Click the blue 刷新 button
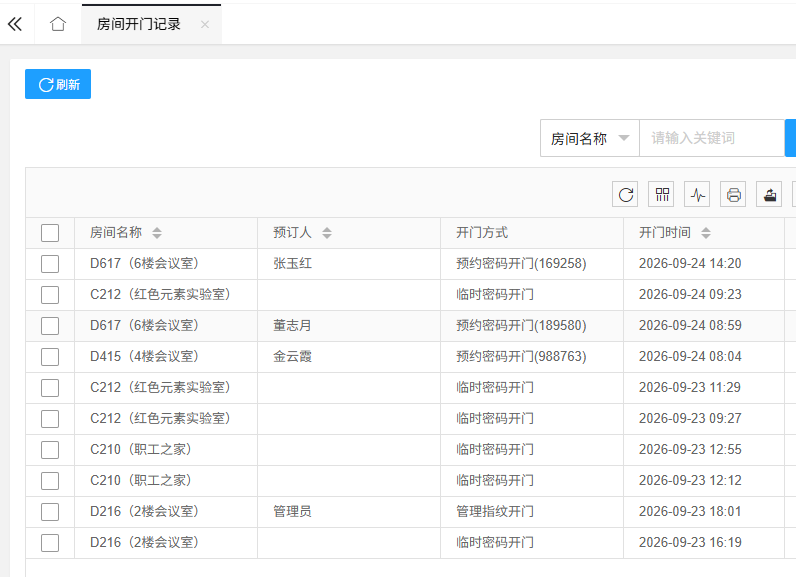The image size is (796, 577). [x=58, y=84]
